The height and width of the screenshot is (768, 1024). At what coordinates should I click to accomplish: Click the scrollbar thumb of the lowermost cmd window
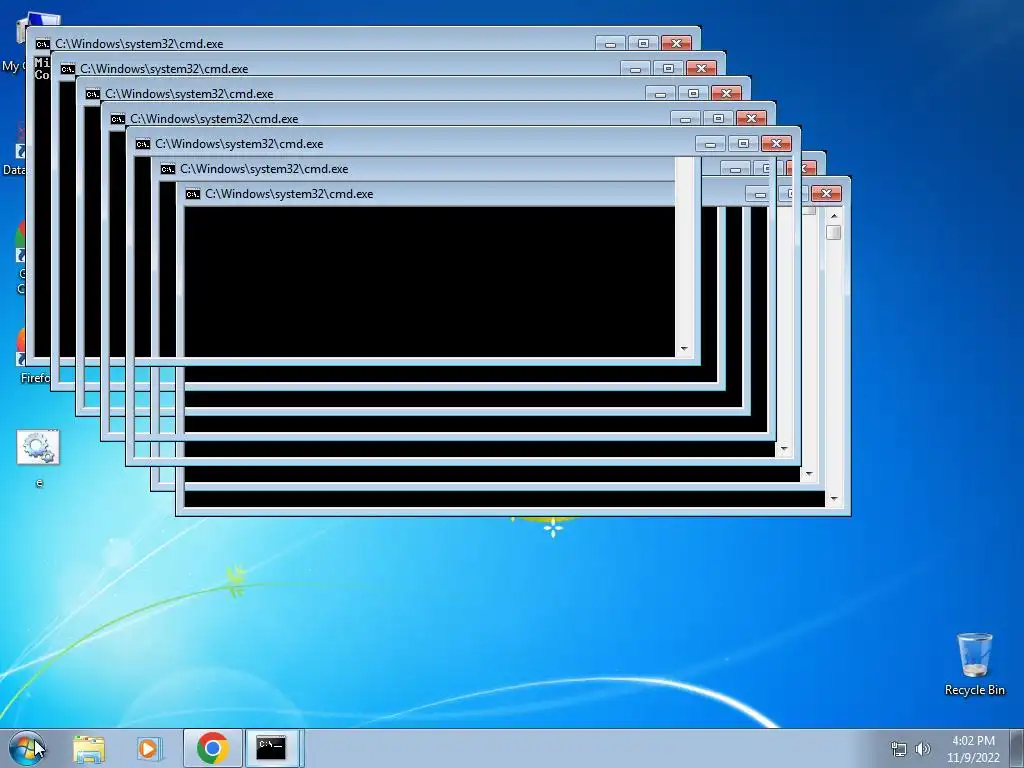(x=833, y=232)
